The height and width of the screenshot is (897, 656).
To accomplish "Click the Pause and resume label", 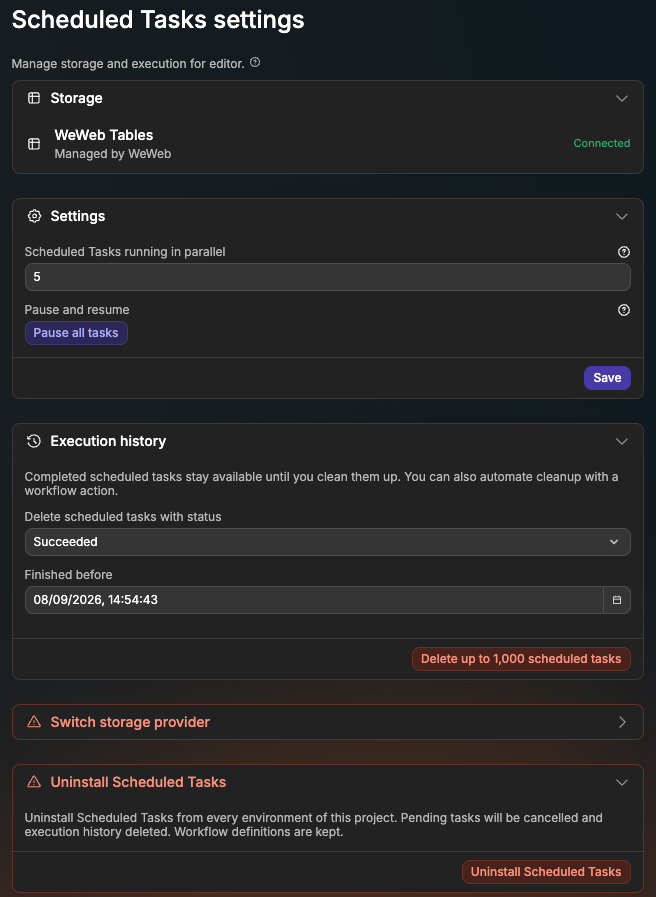I will point(77,310).
